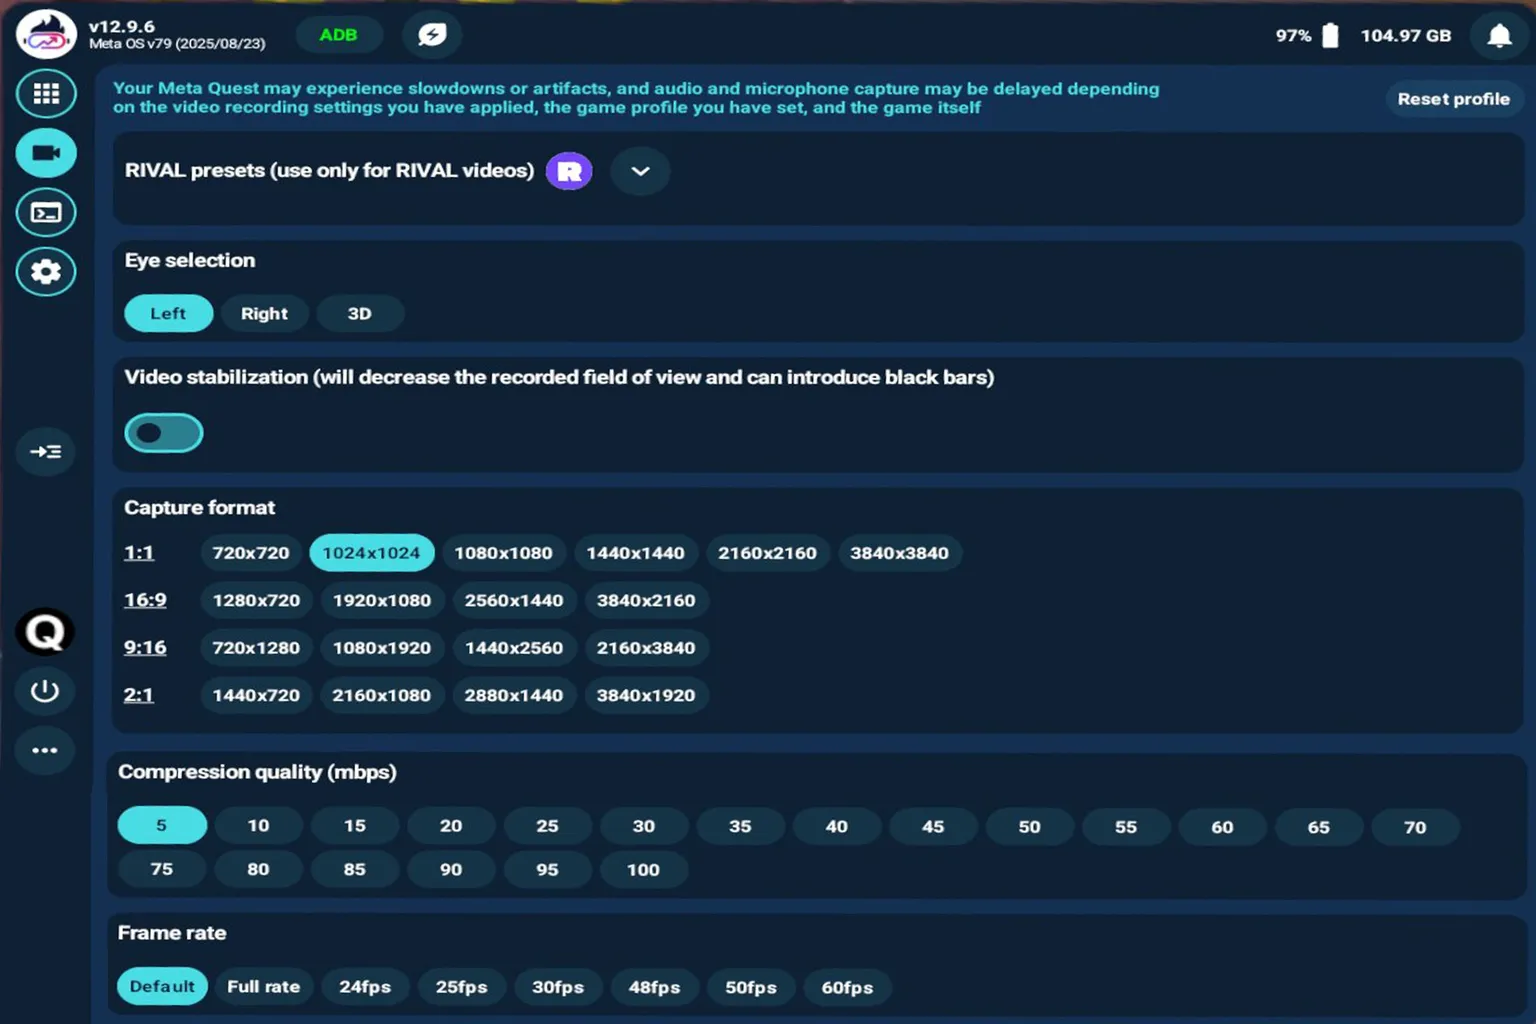Open the apps grid from the sidebar
Image resolution: width=1536 pixels, height=1024 pixels.
click(45, 92)
